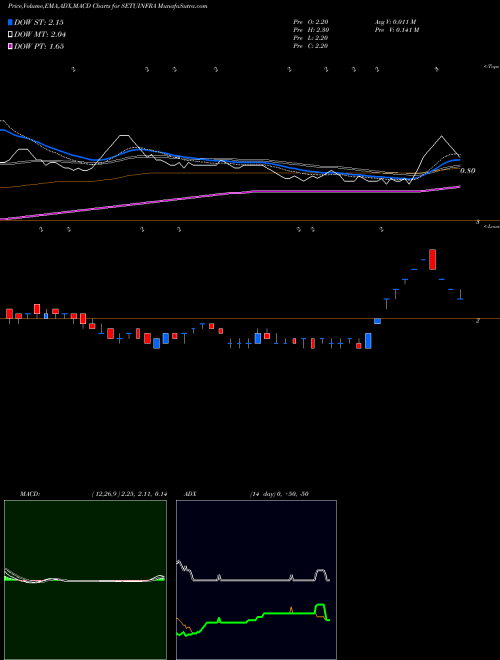The image size is (500, 660).
Task: Select the 'DOW PT: 1.65' legend text
Action: click(x=39, y=46)
